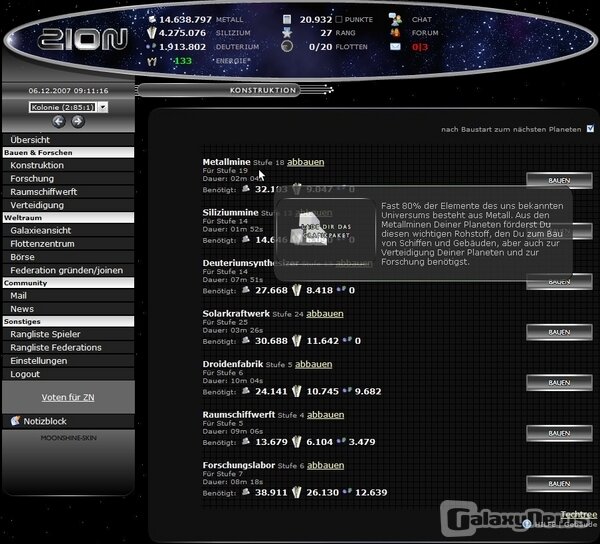Click the fleets planet icon
Viewport: 600px width, 544px height.
coord(287,47)
